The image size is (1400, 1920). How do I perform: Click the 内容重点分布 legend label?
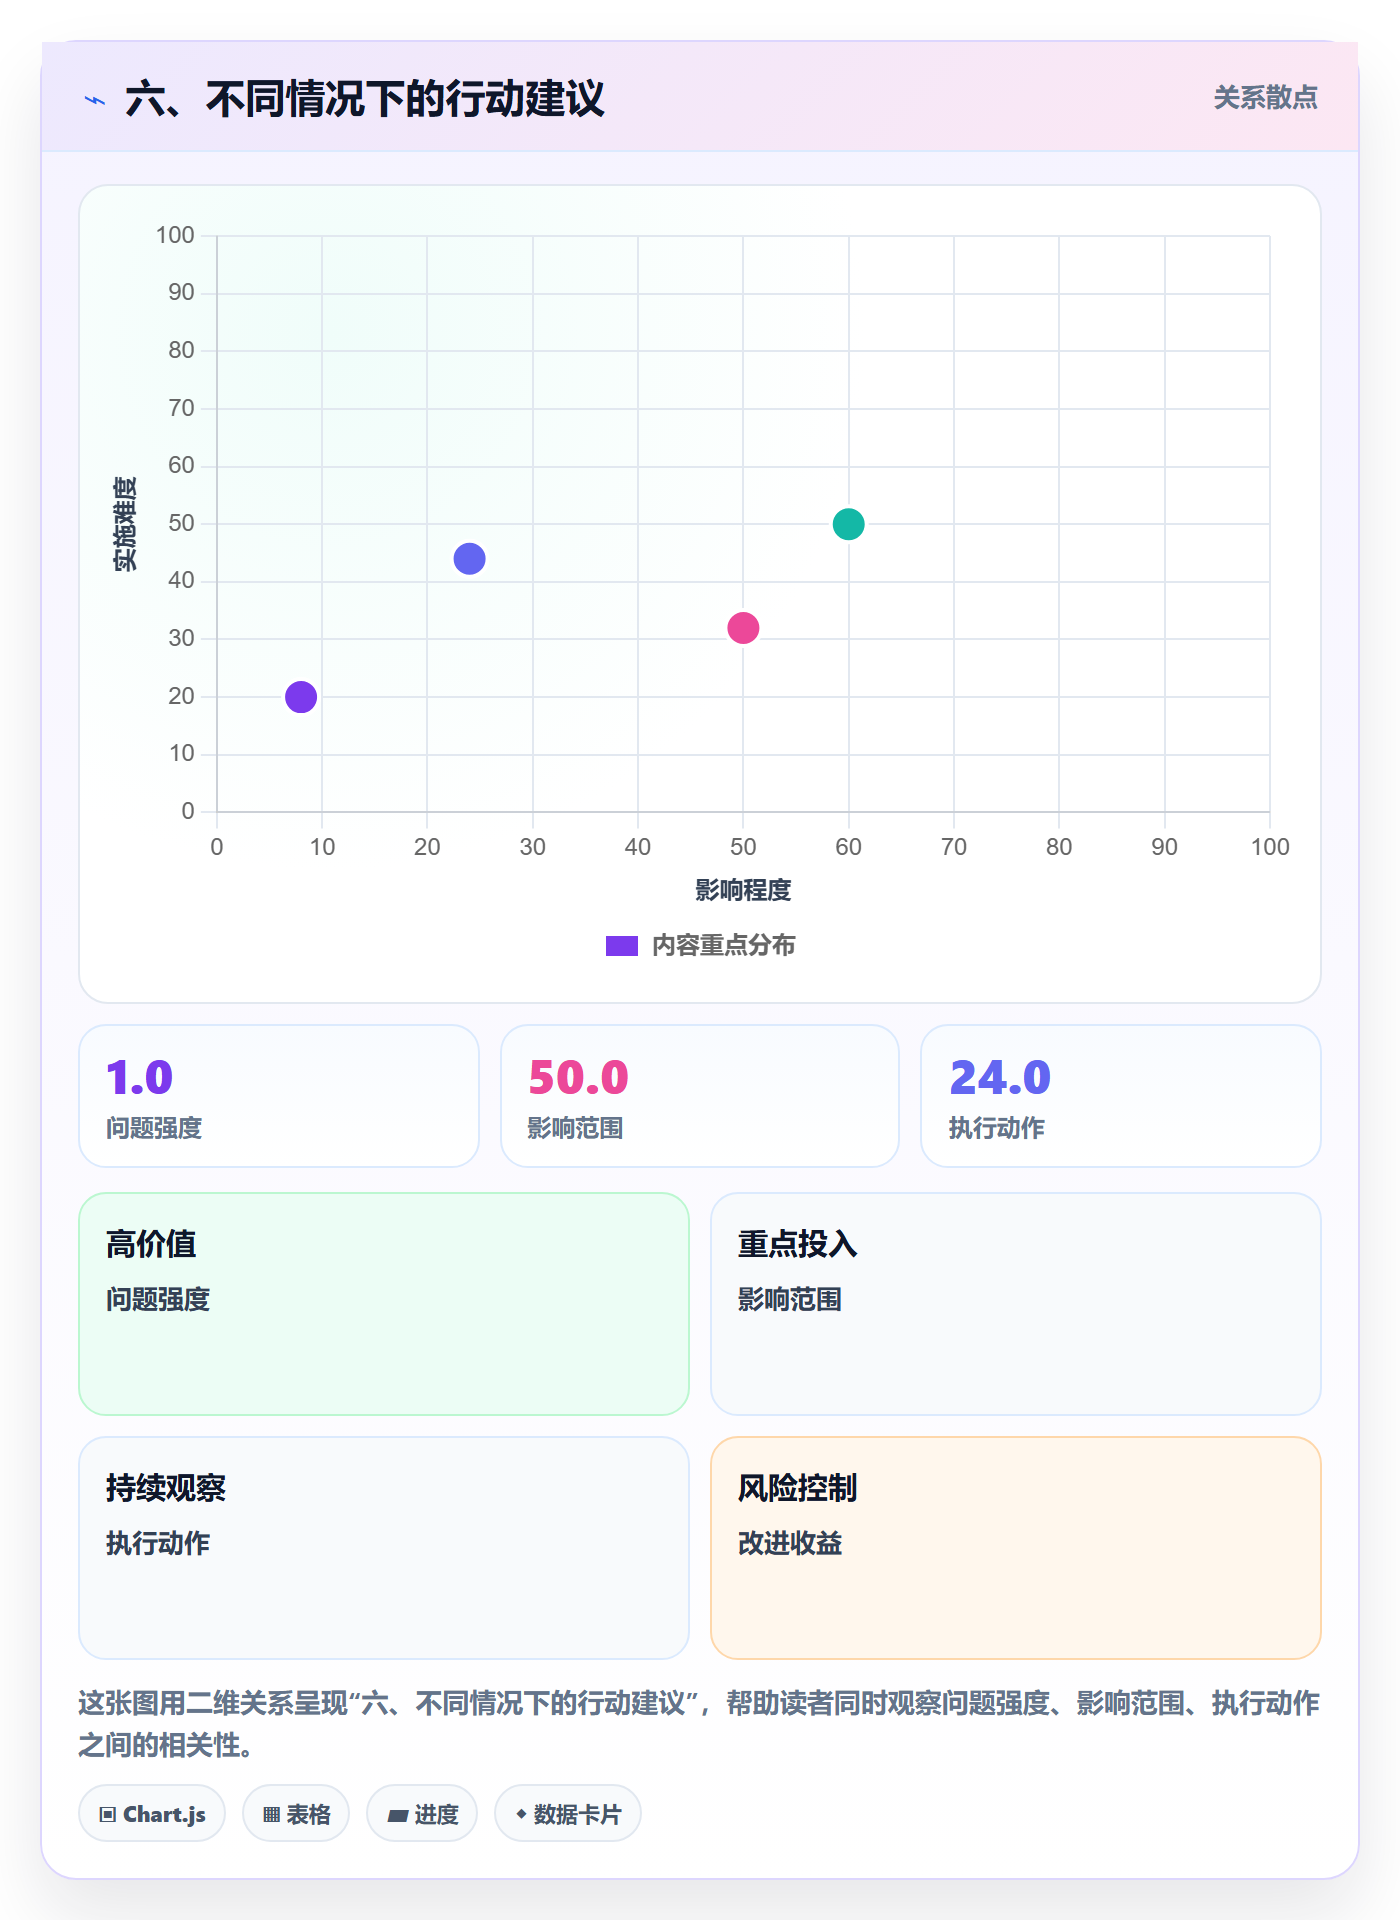pyautogui.click(x=723, y=946)
